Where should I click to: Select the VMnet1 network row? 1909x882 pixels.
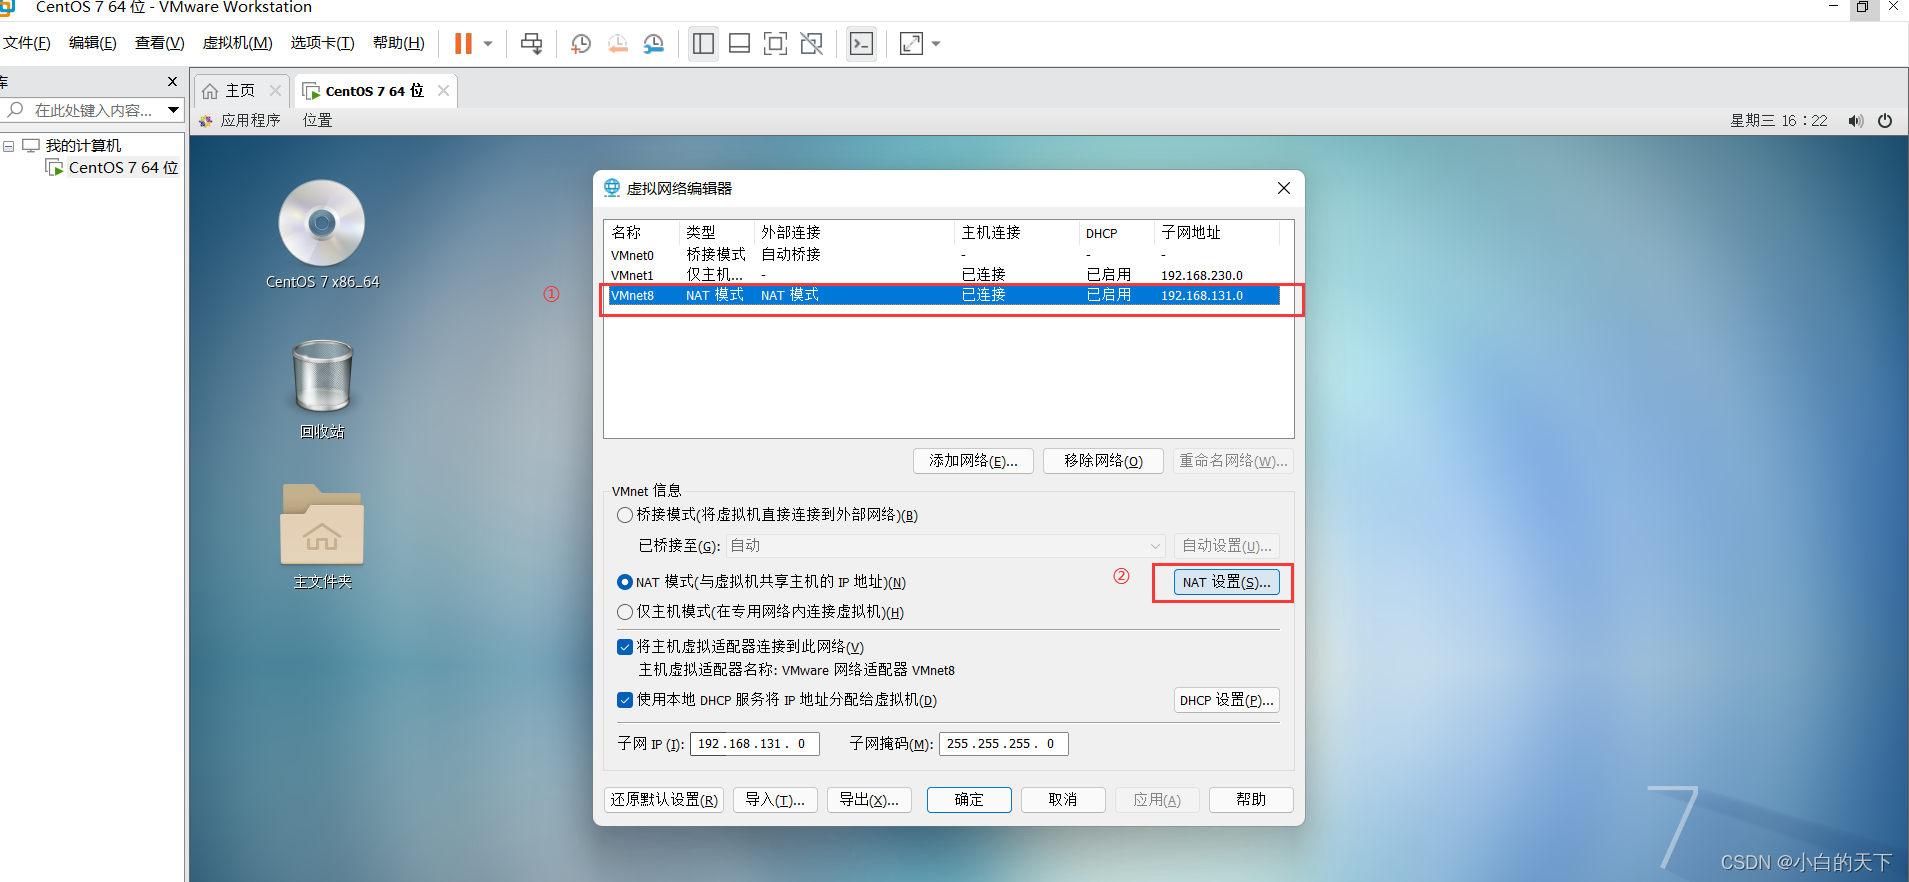pyautogui.click(x=945, y=275)
